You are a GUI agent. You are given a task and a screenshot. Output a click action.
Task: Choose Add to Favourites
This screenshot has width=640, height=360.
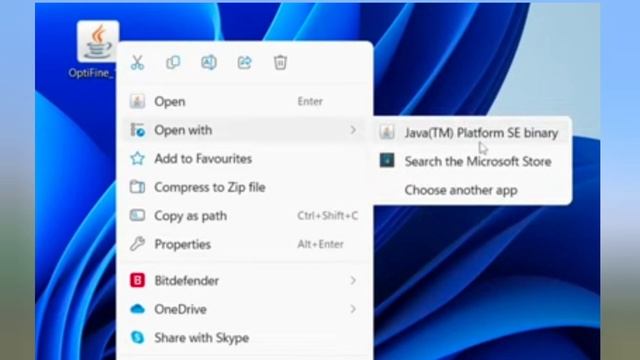point(244,159)
